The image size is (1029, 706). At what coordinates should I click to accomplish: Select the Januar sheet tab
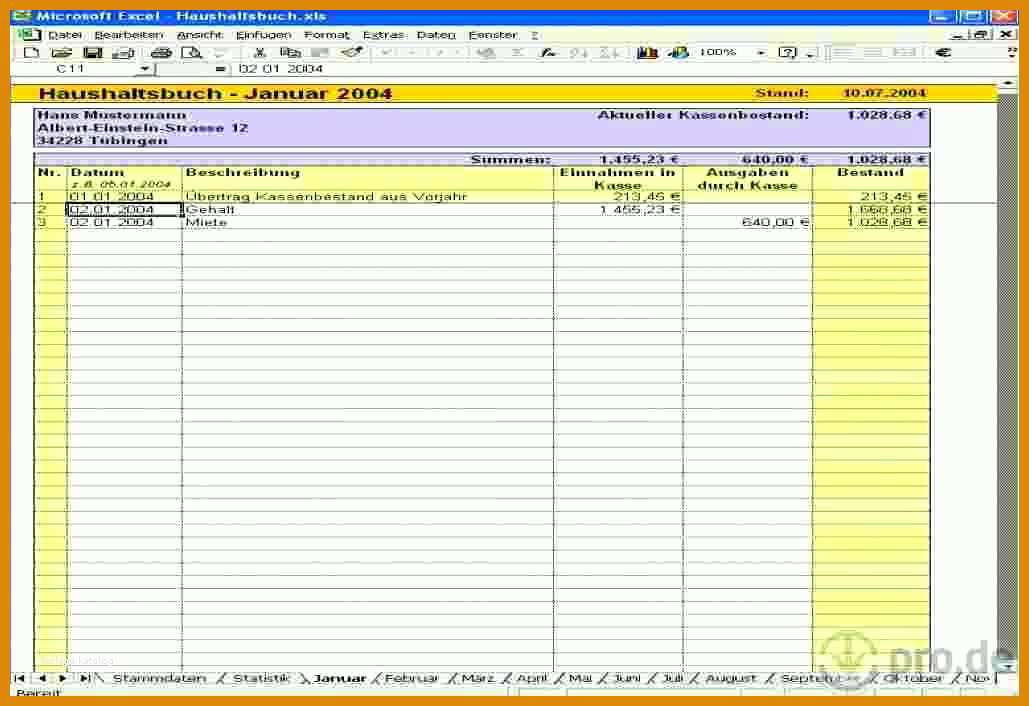click(x=339, y=678)
